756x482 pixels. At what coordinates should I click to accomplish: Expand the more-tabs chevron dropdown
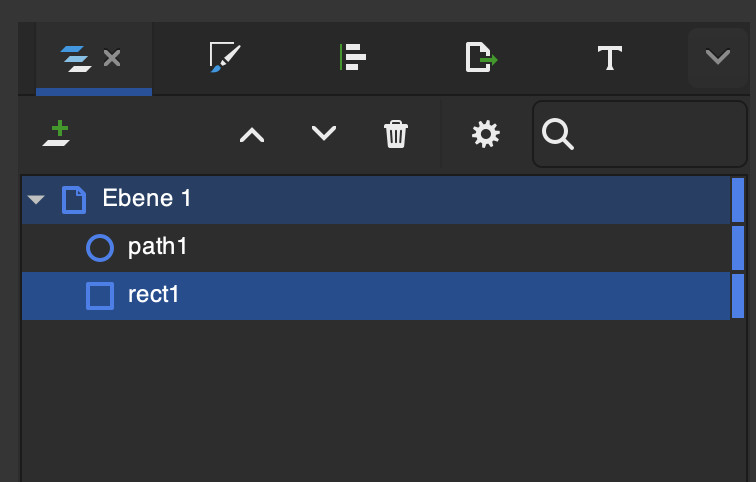[717, 57]
